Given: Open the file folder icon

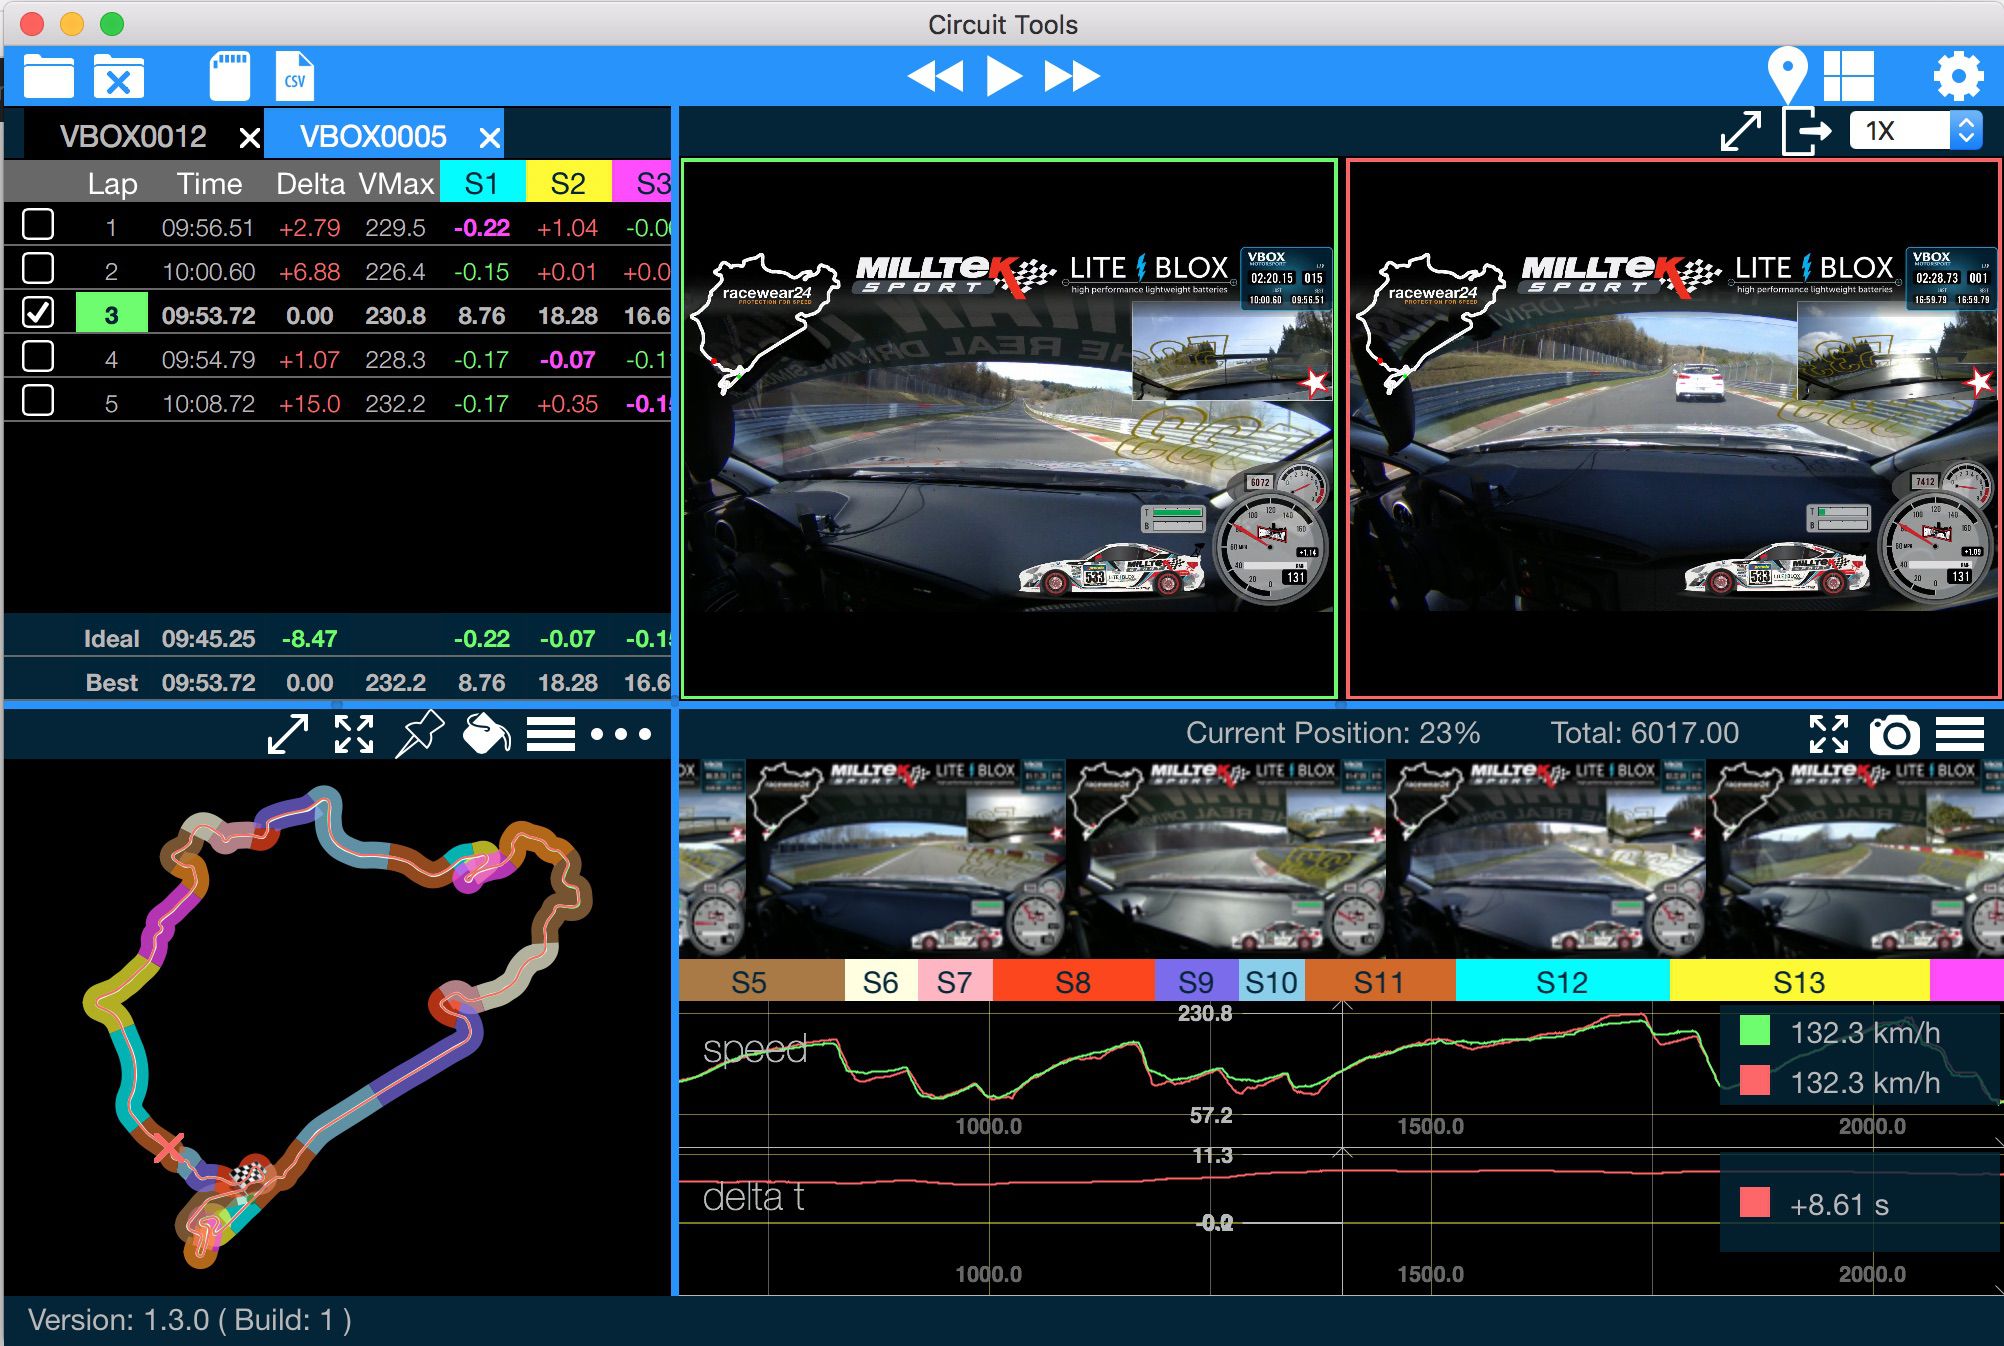Looking at the screenshot, I should [x=48, y=77].
